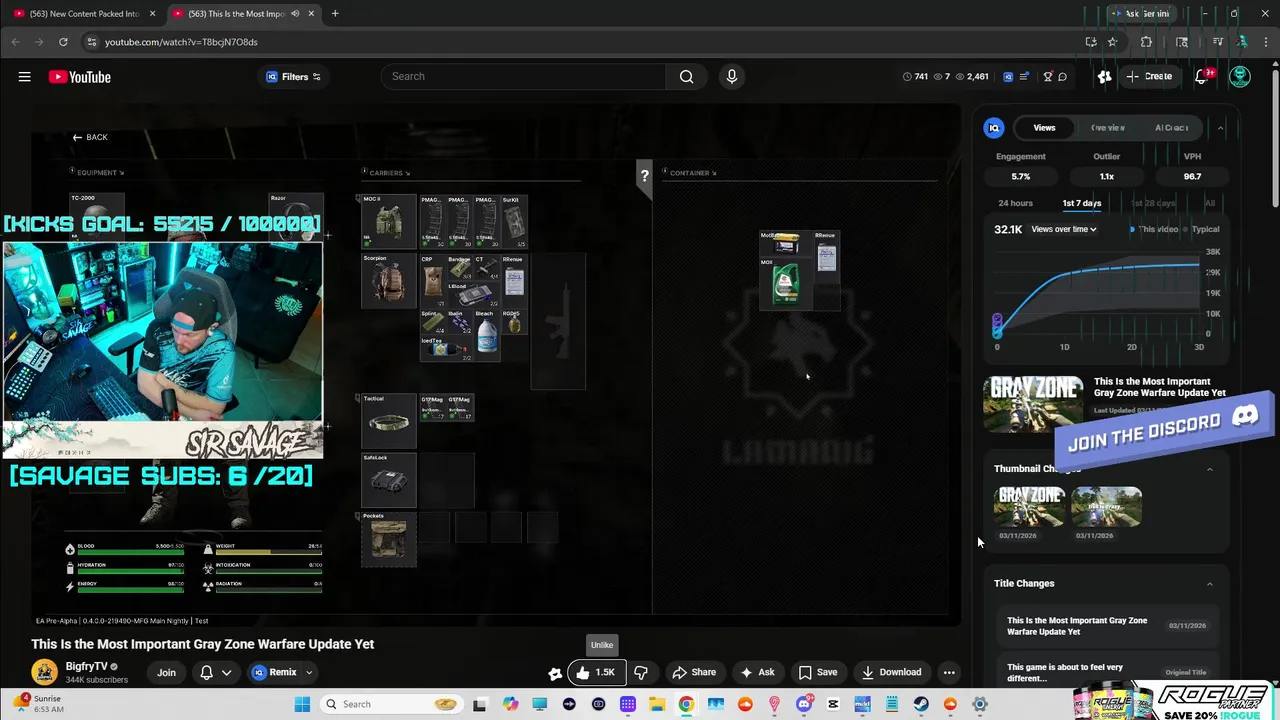The width and height of the screenshot is (1280, 720).
Task: Click the vidIQ logo in the side panel
Action: (x=994, y=128)
